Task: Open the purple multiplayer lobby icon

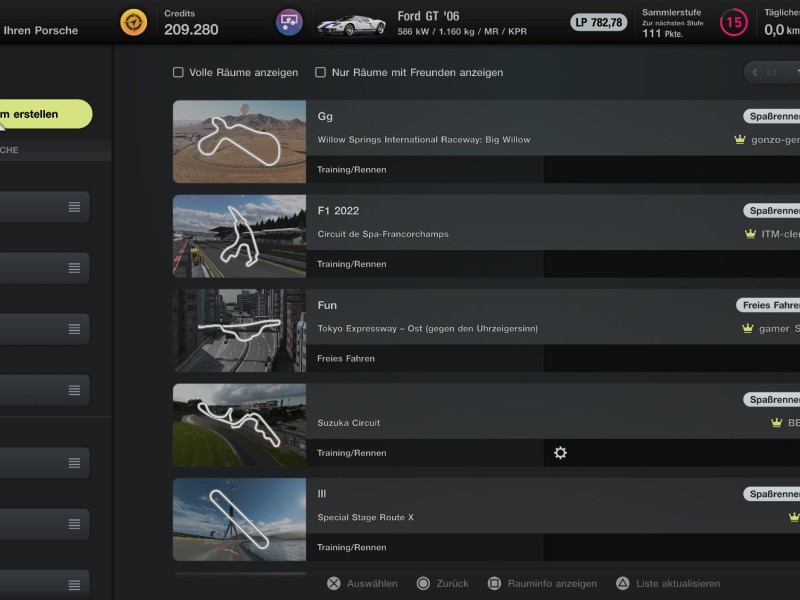Action: [289, 22]
